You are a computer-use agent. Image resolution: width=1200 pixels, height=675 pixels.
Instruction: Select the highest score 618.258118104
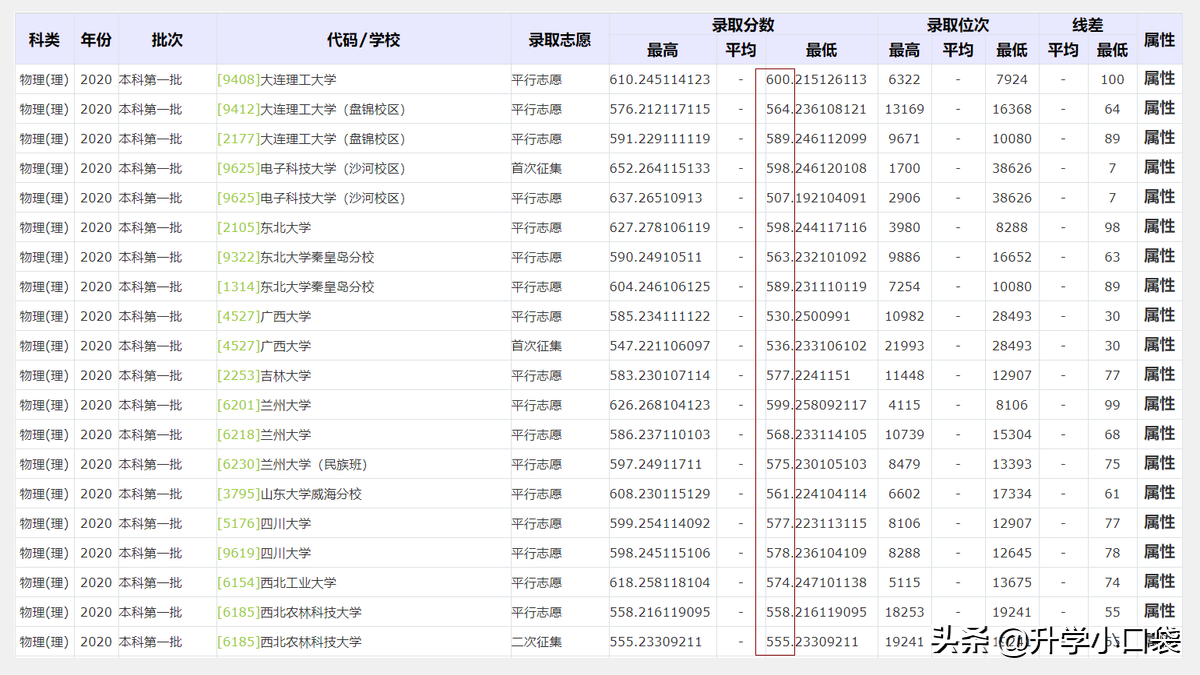(x=660, y=583)
